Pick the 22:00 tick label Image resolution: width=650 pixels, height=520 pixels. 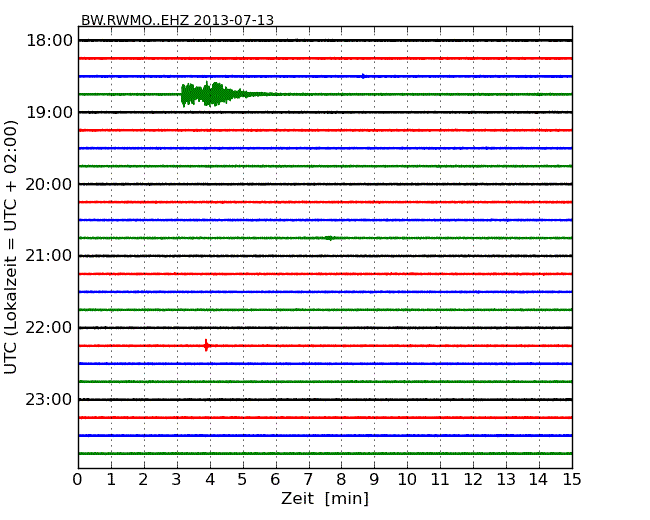pyautogui.click(x=49, y=328)
